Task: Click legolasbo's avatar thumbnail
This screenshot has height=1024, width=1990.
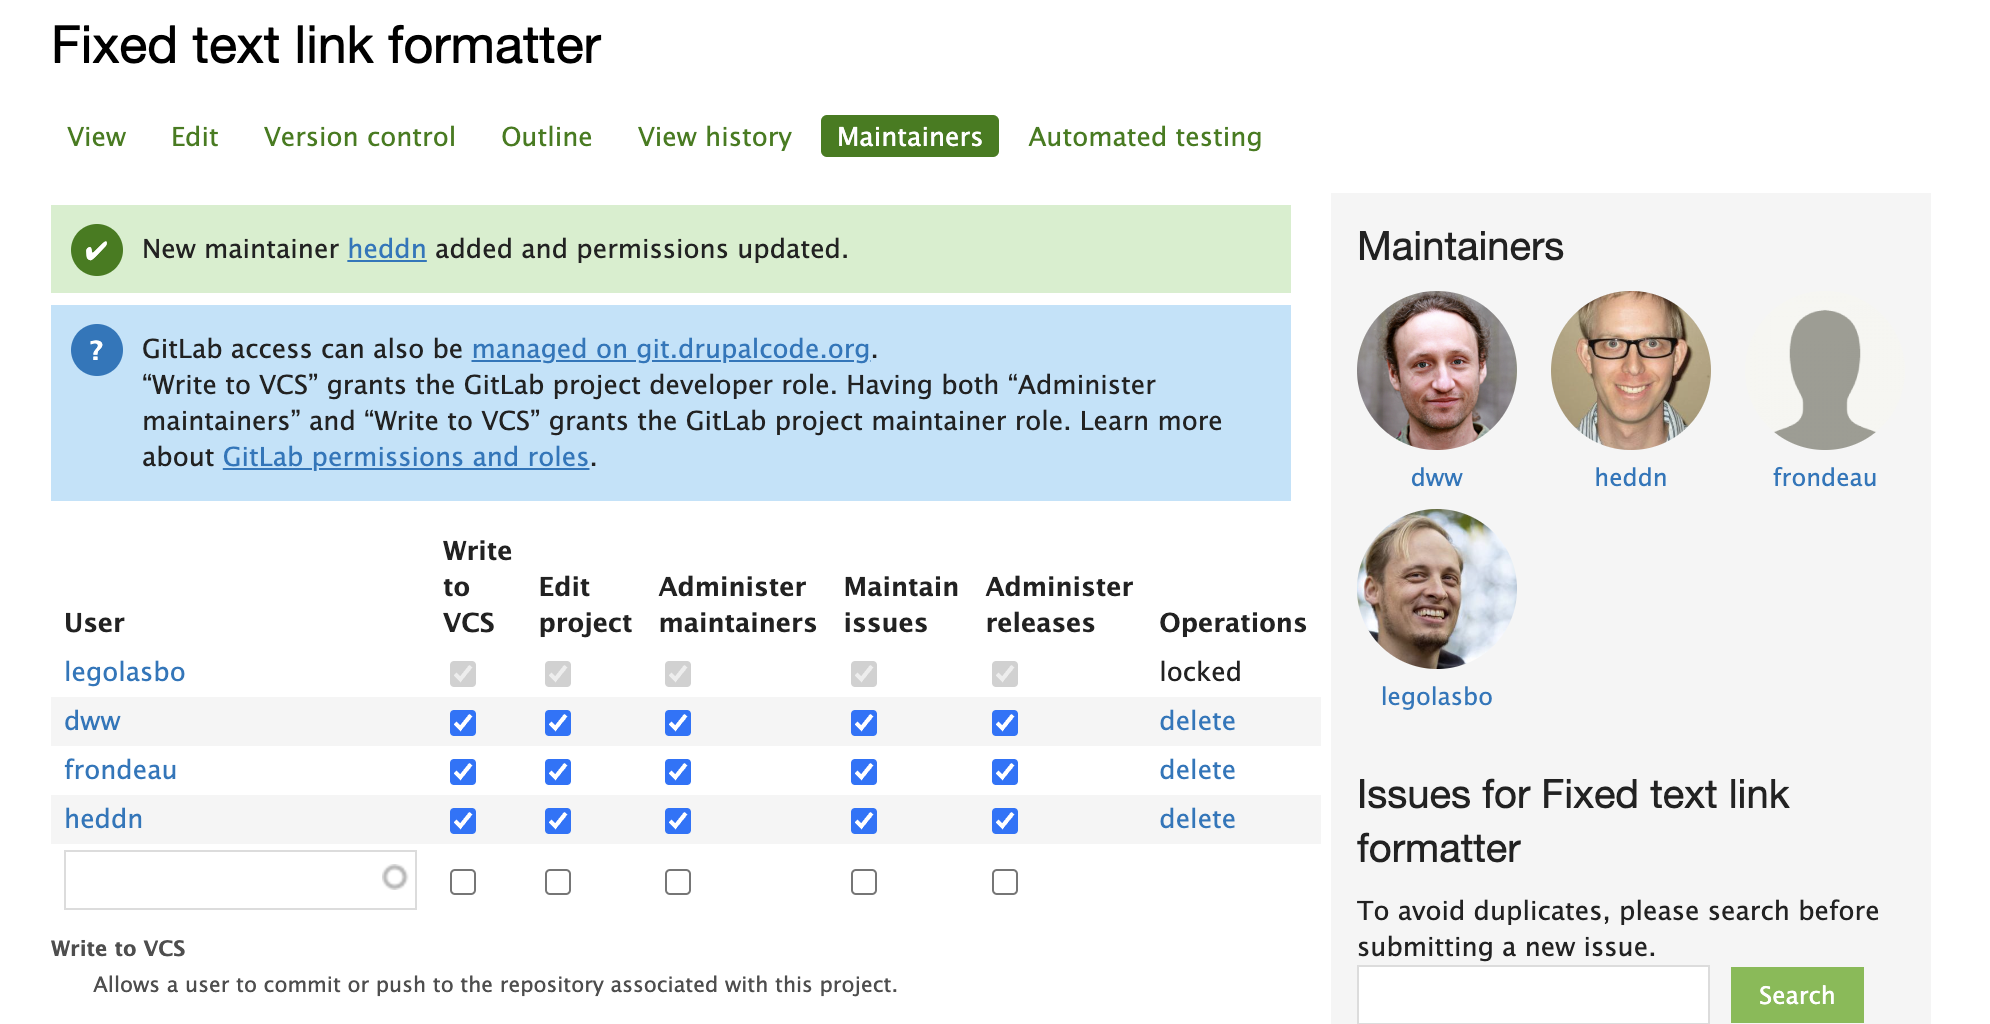Action: pyautogui.click(x=1436, y=589)
